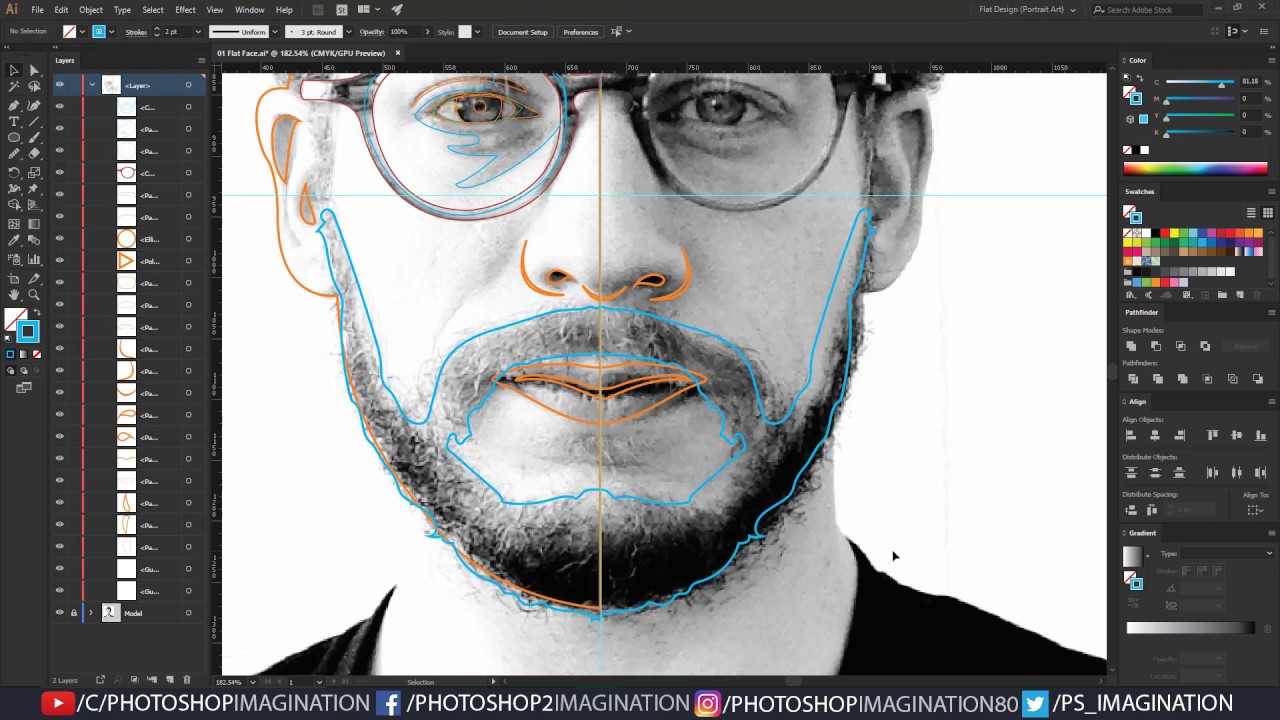Screen dimensions: 1280x720
Task: Unlock the Model layer lock
Action: point(73,613)
